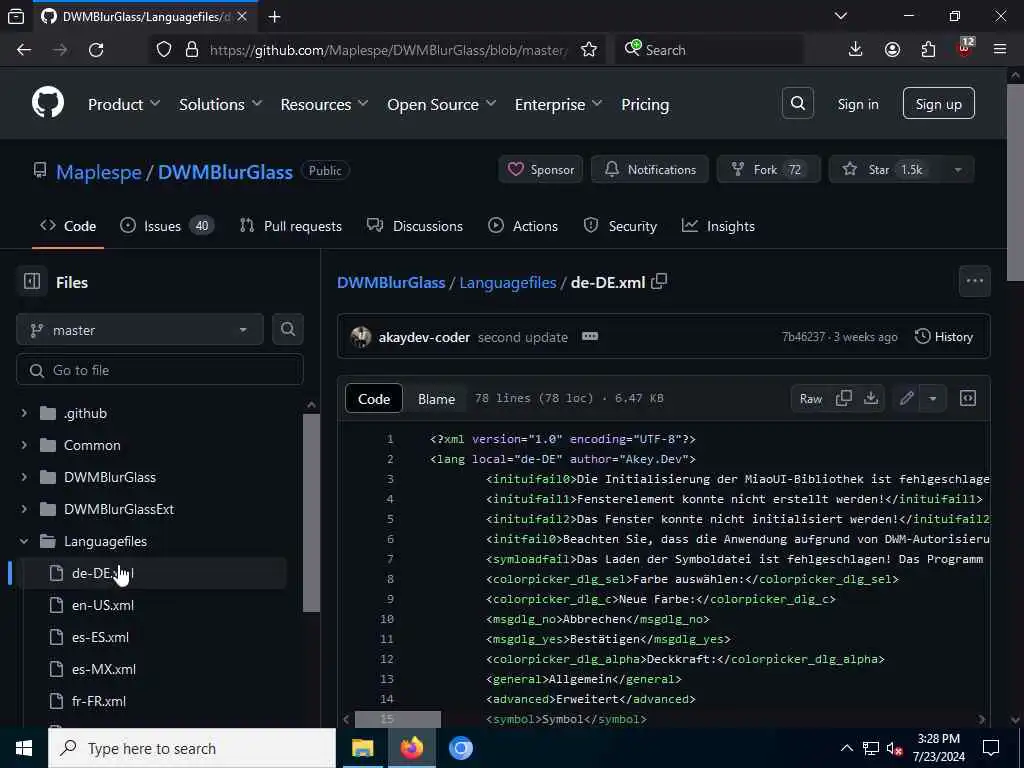1024x768 pixels.
Task: Download the raw file icon
Action: [871, 398]
